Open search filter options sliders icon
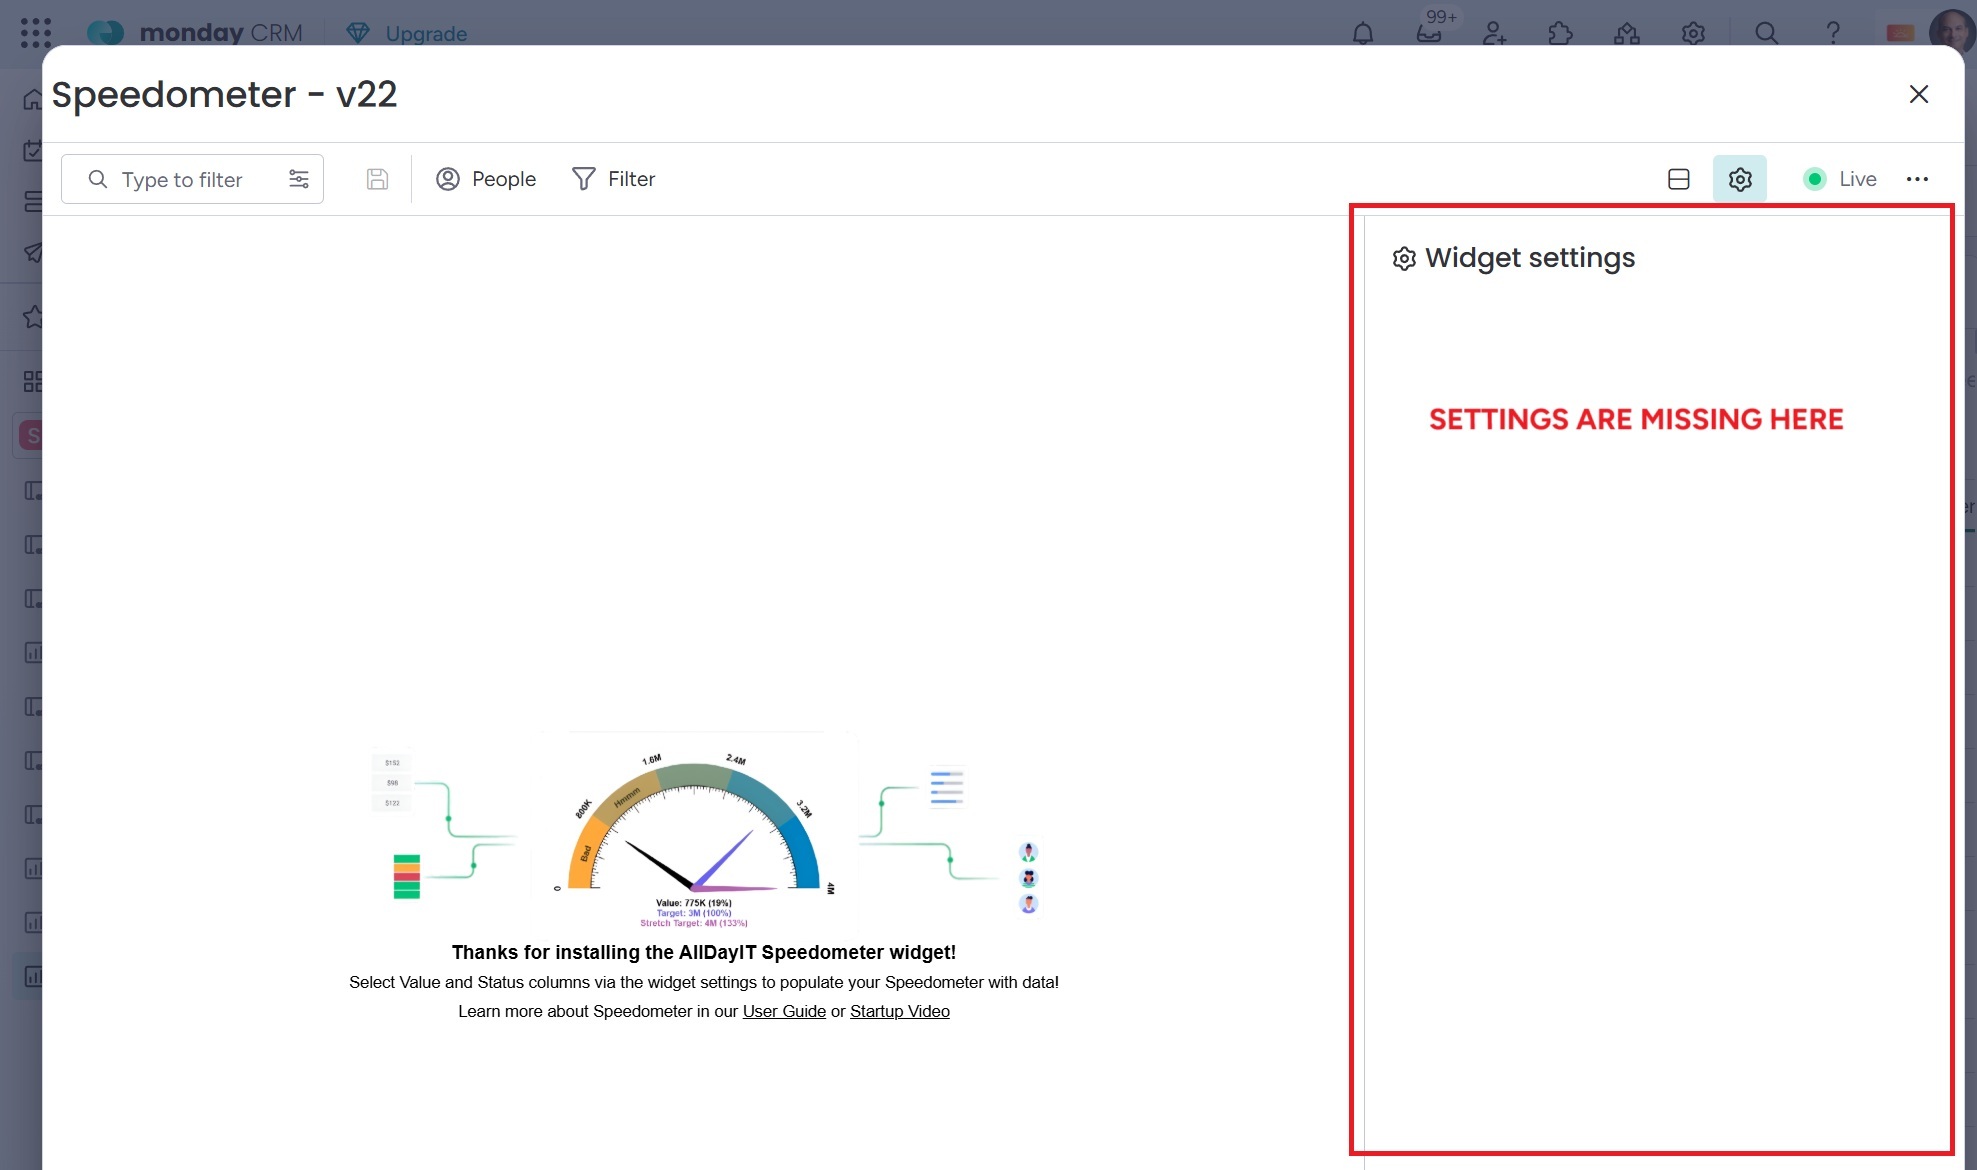 (299, 179)
